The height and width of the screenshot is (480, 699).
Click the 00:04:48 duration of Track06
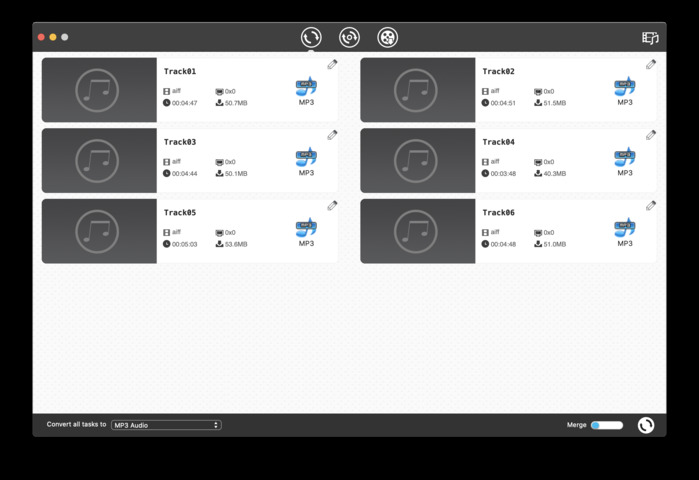(503, 244)
